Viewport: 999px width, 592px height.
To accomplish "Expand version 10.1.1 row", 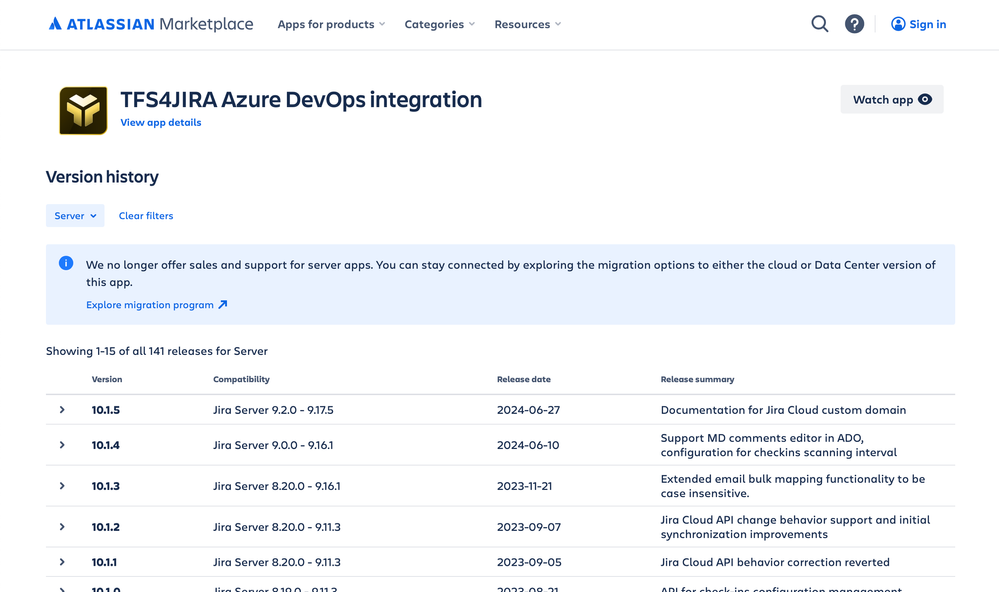I will pos(62,562).
